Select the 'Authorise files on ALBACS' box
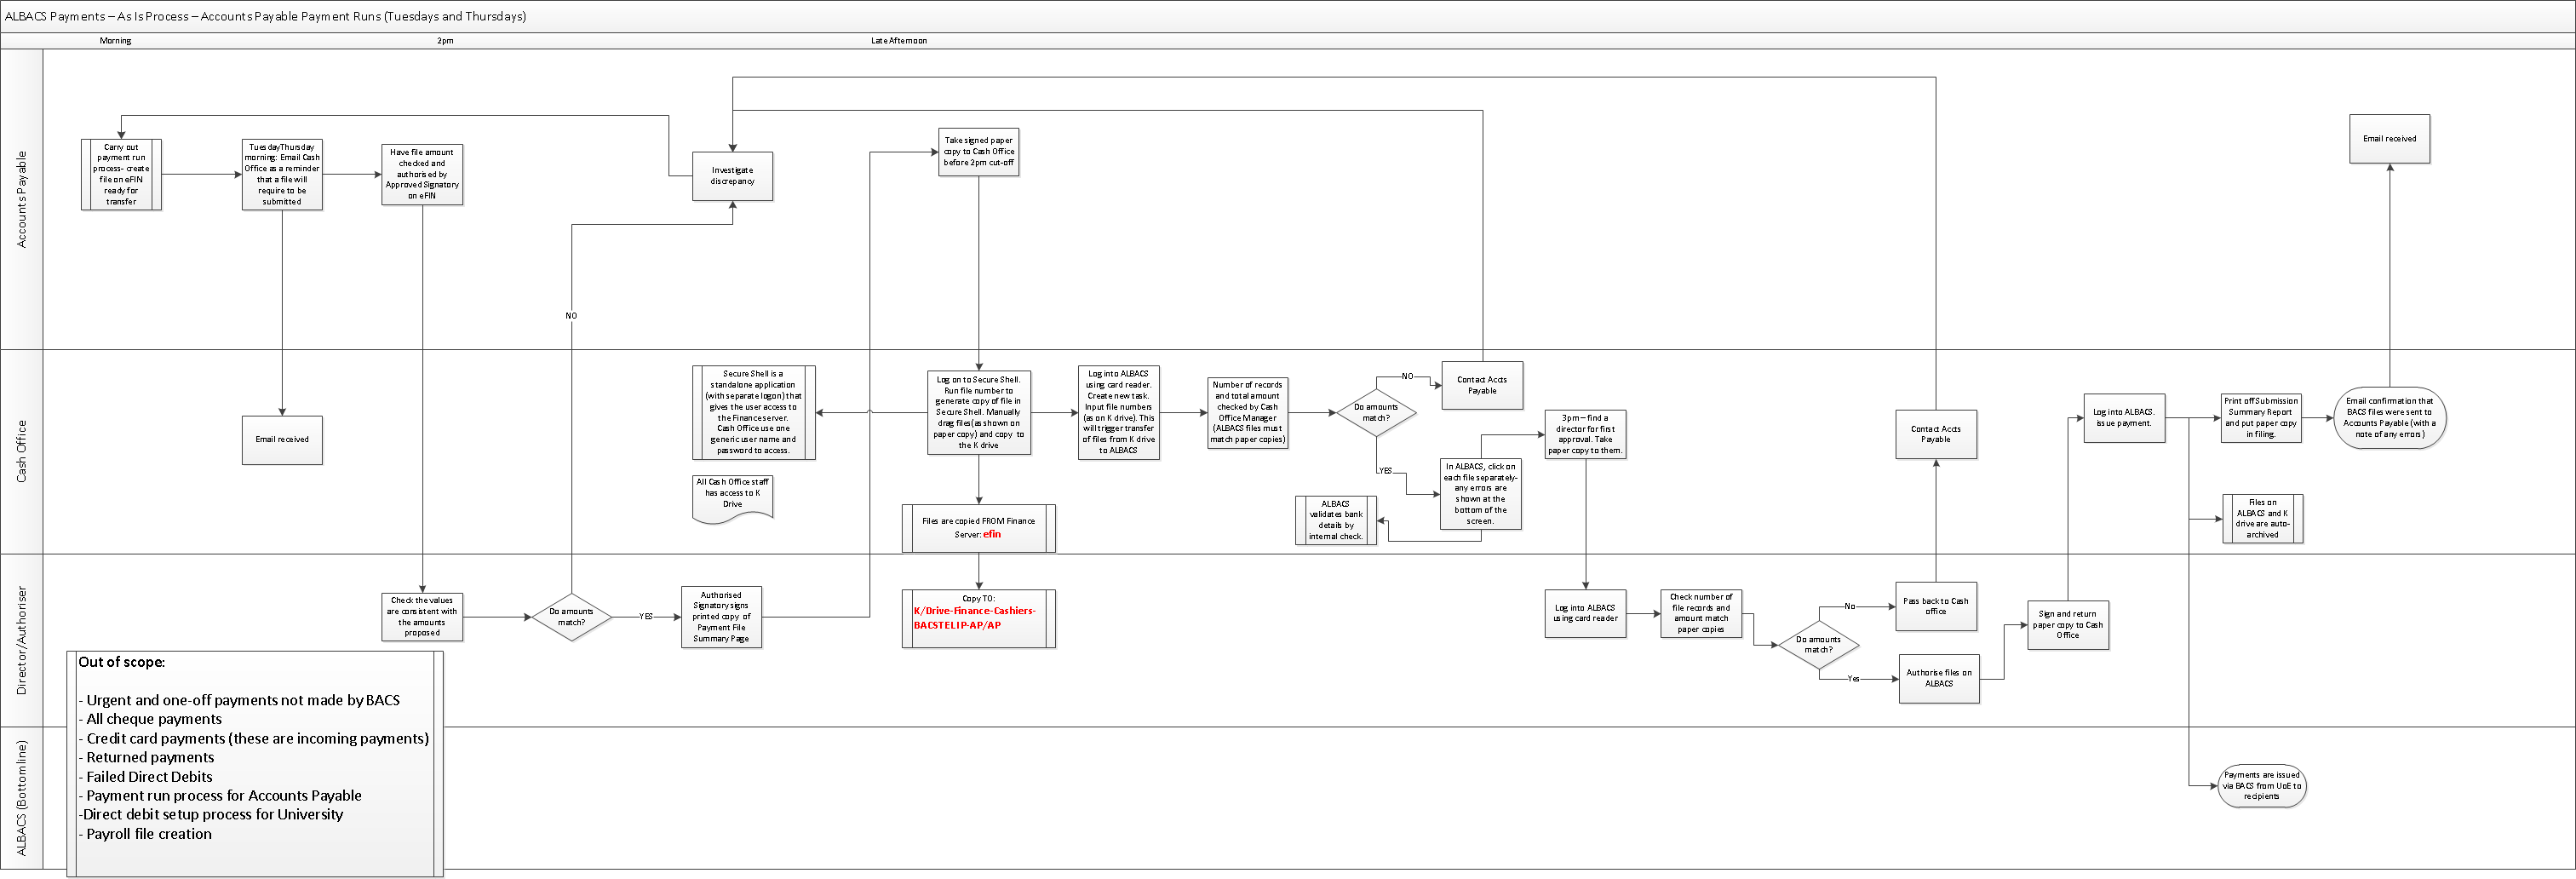This screenshot has width=2576, height=879. [1938, 678]
